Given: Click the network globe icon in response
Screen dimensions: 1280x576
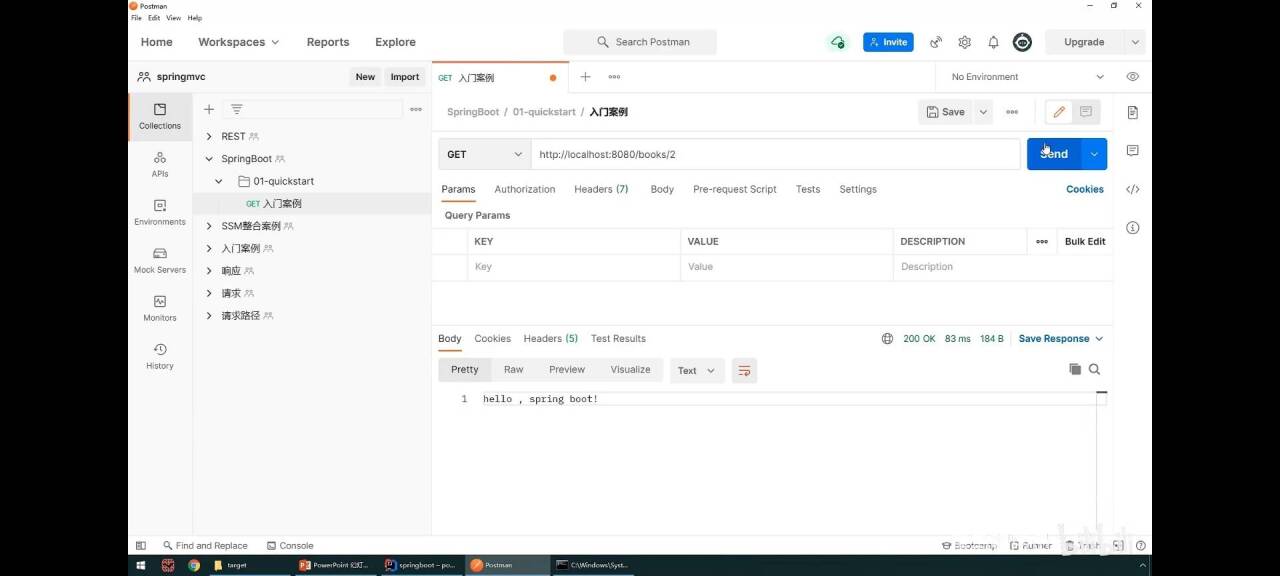Looking at the screenshot, I should [x=887, y=339].
